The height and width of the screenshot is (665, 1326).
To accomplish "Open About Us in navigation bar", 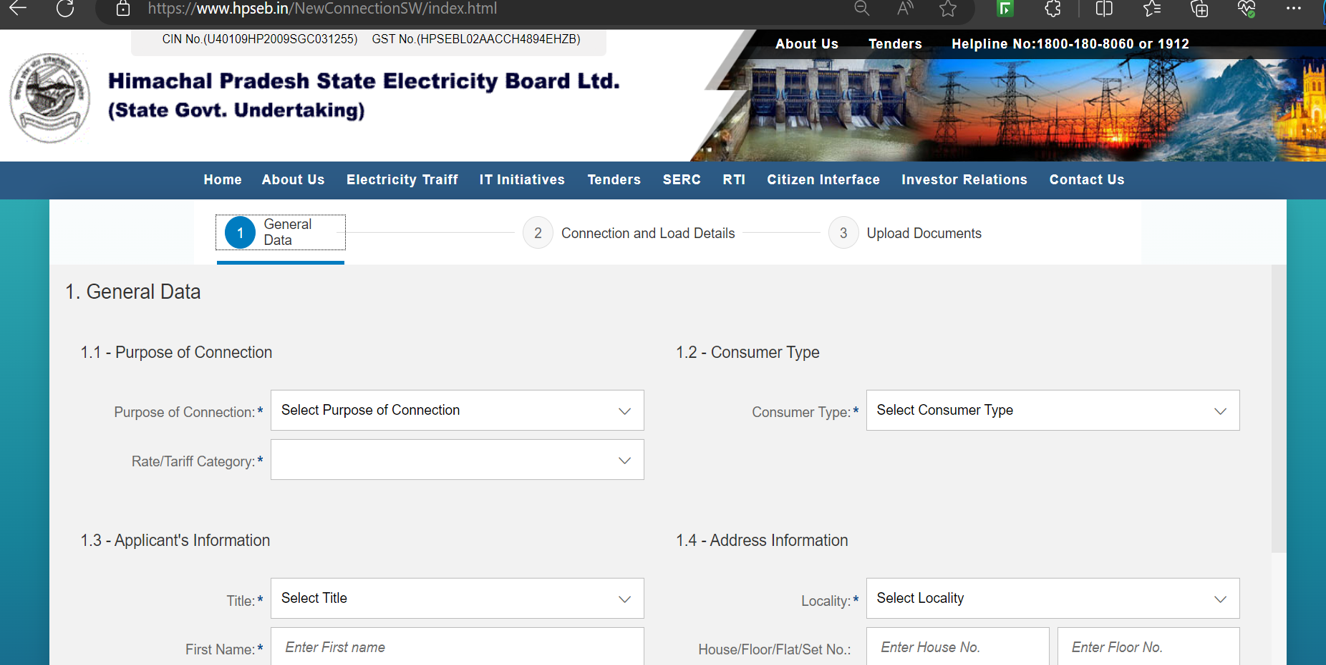I will coord(293,180).
